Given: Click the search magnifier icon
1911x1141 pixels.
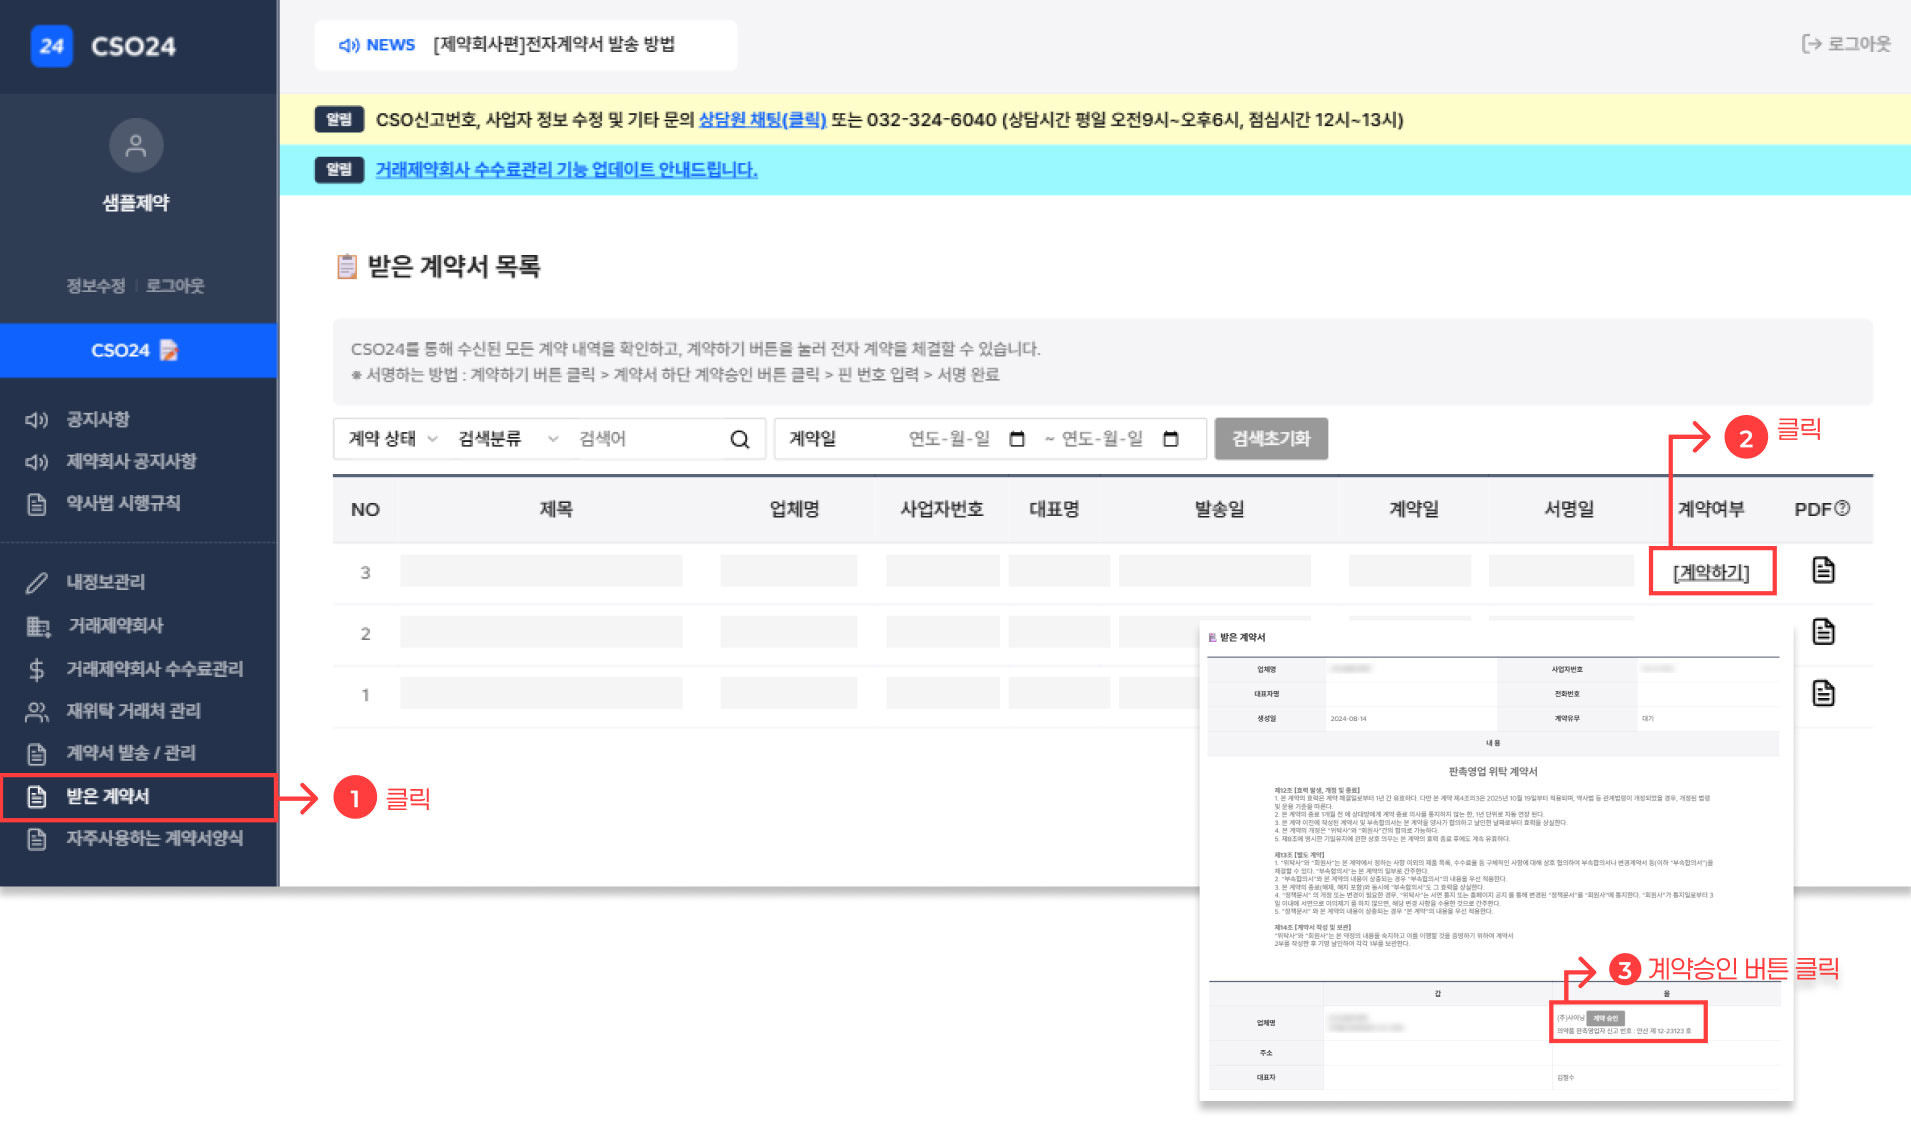Looking at the screenshot, I should pyautogui.click(x=740, y=439).
